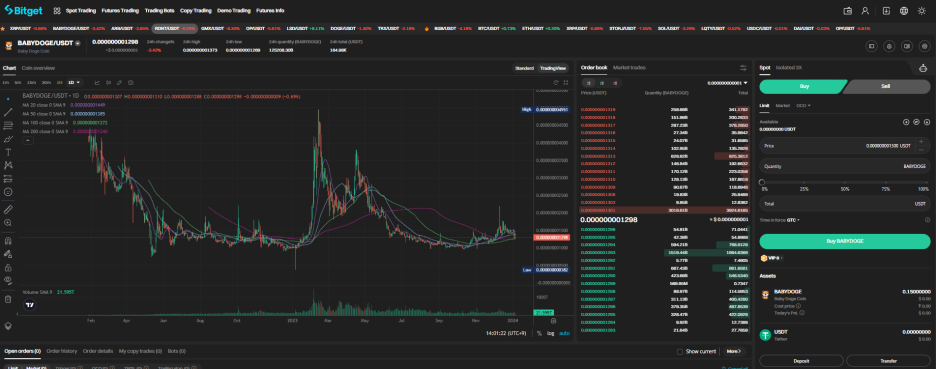The height and width of the screenshot is (369, 936).
Task: Click the Transfer button
Action: coord(888,361)
